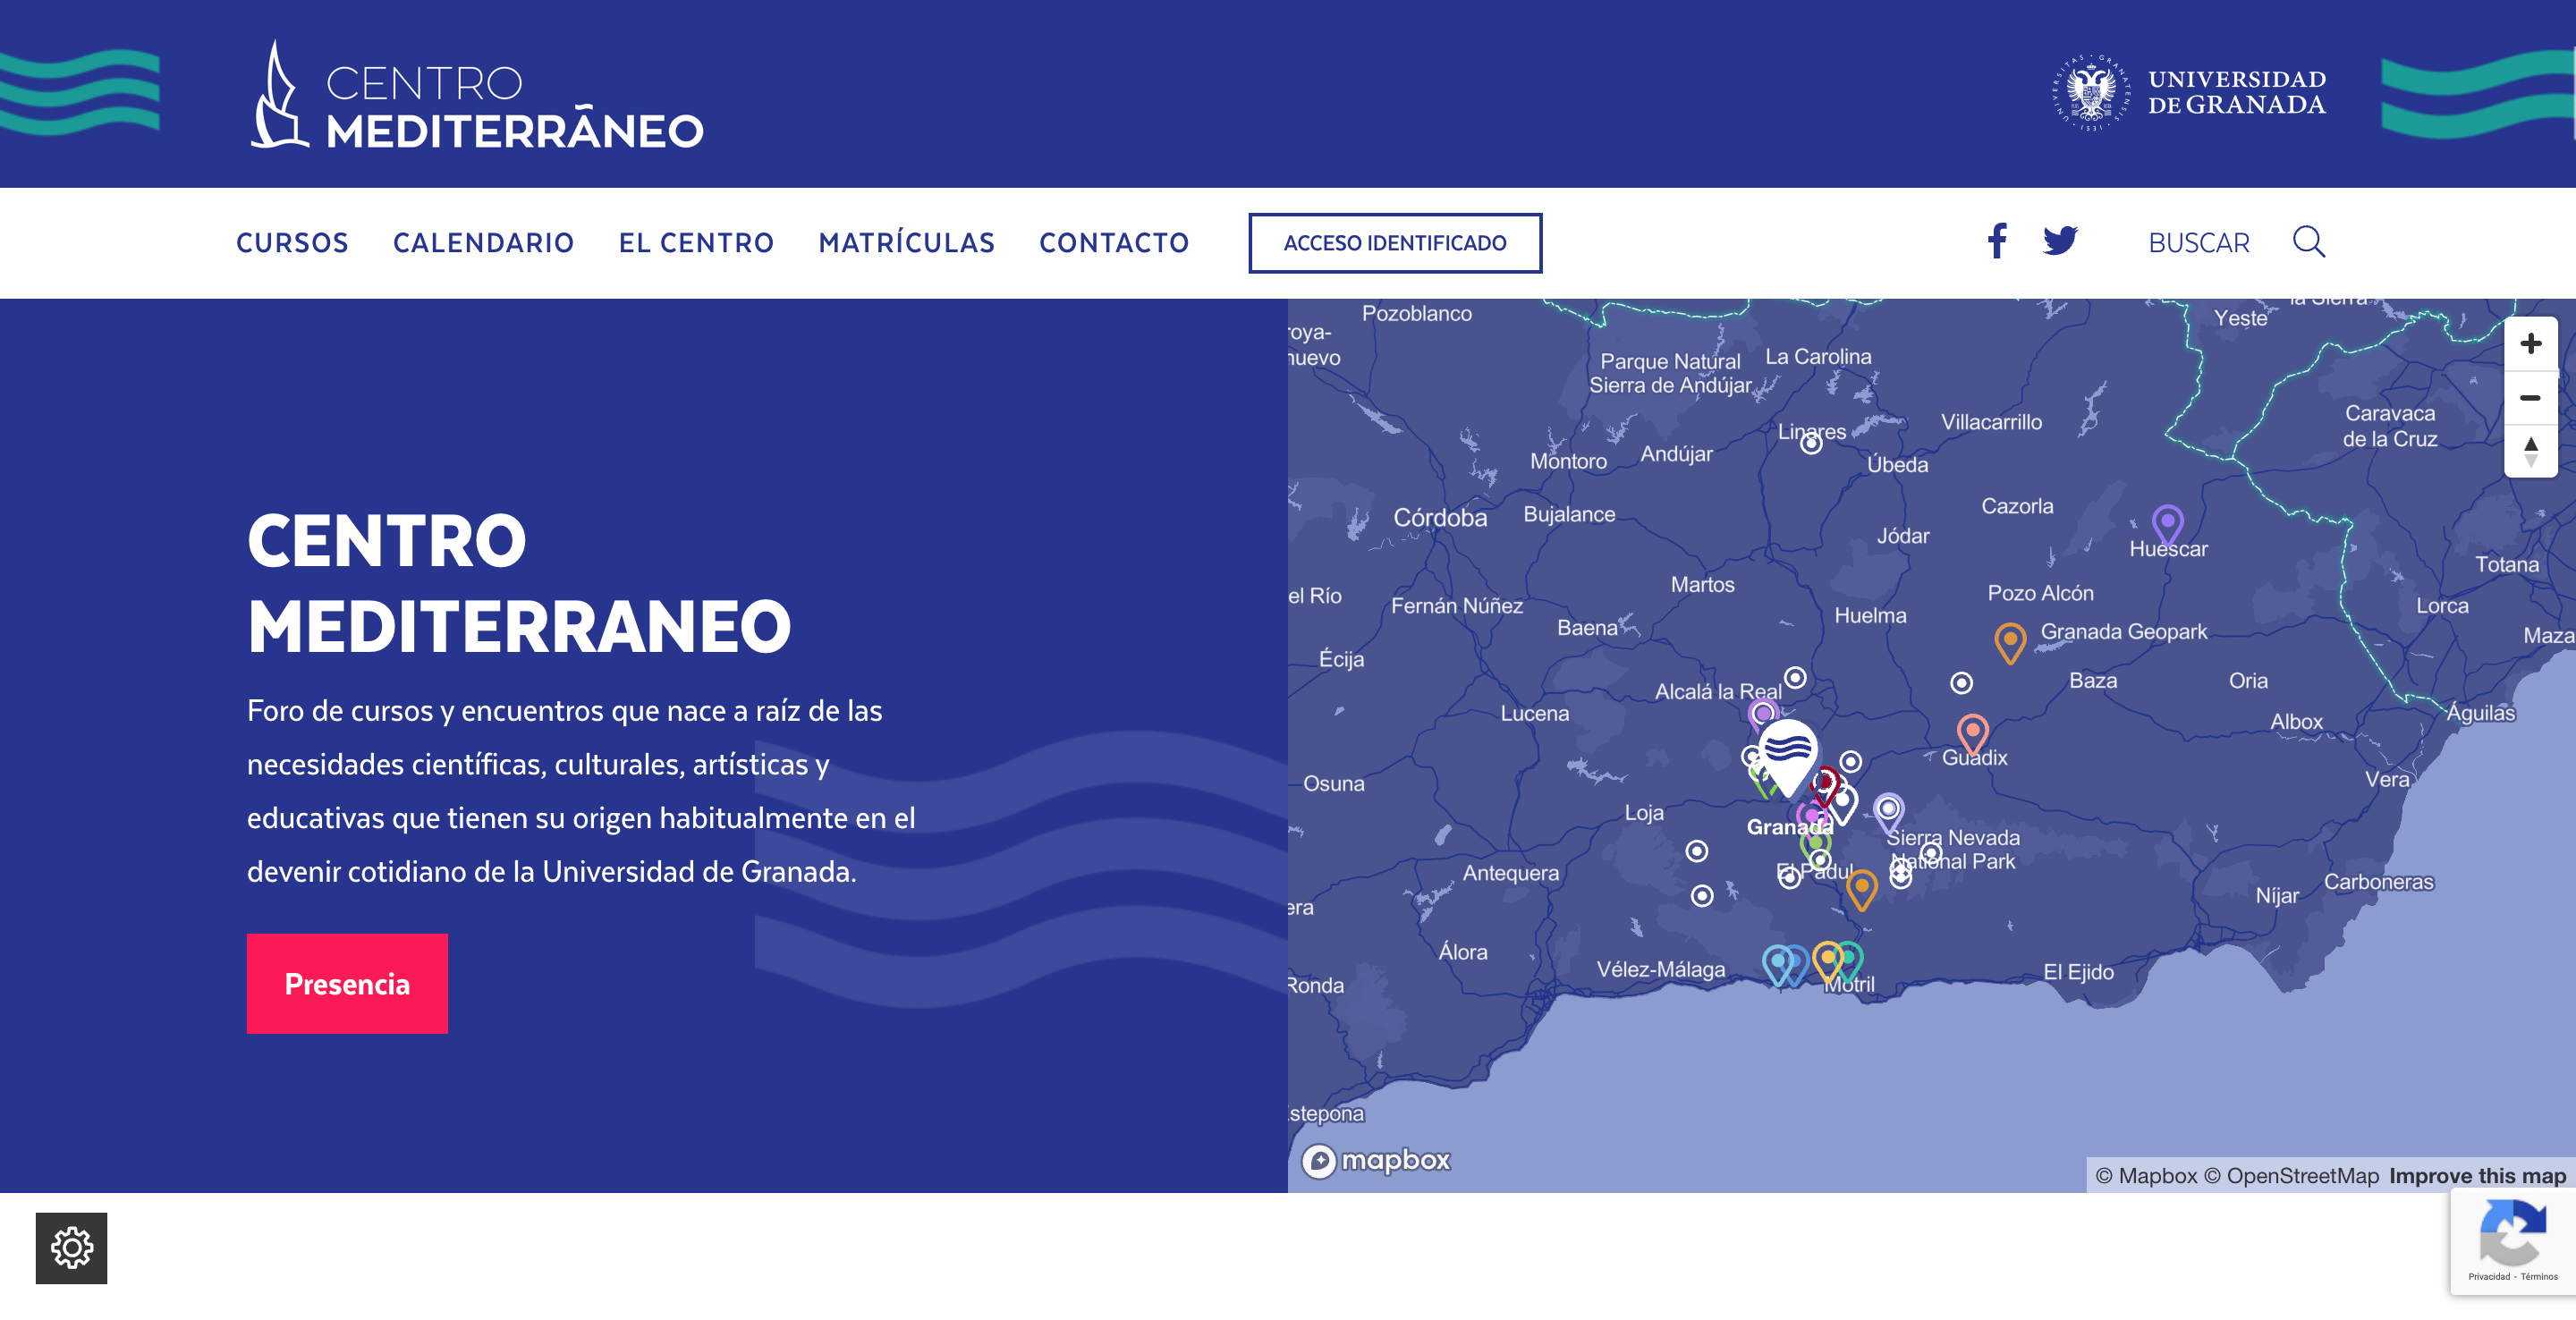The image size is (2576, 1320).
Task: Click the Facebook icon
Action: 1996,241
